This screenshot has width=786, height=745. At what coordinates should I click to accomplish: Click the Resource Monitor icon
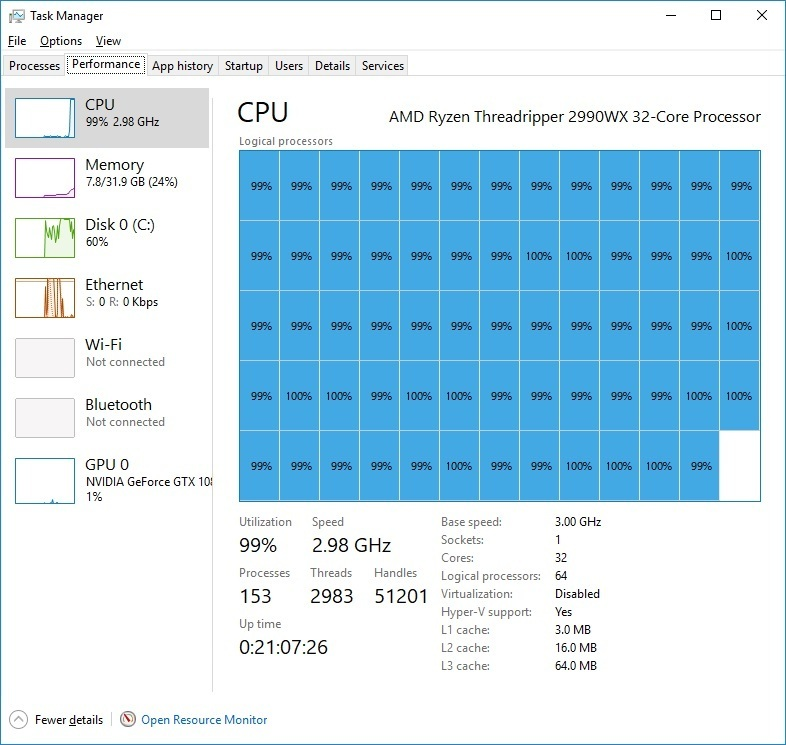(x=127, y=719)
